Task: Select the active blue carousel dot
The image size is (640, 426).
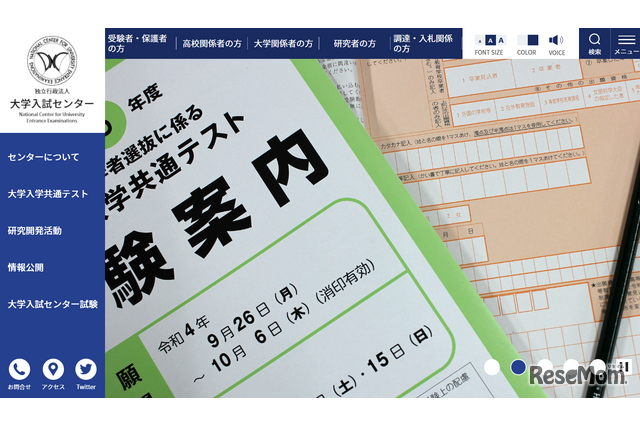Action: click(x=518, y=367)
